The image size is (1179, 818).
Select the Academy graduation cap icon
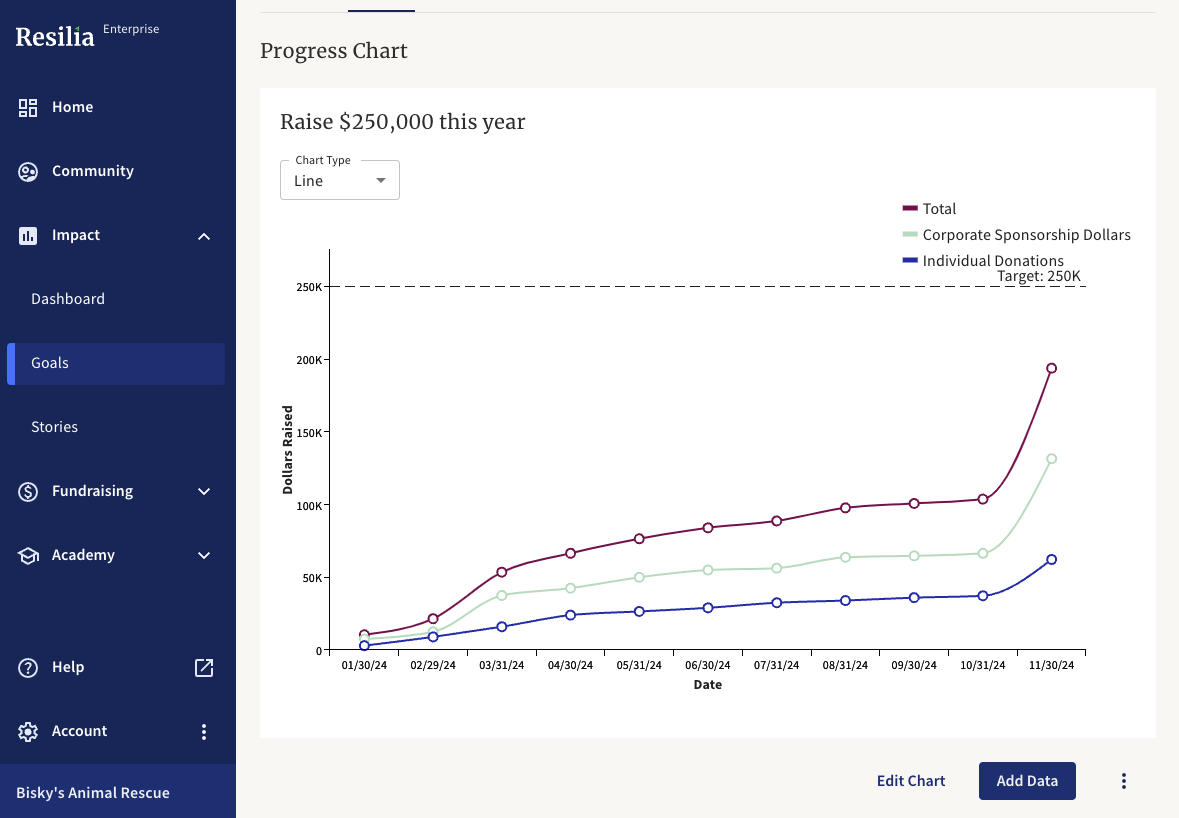[x=27, y=555]
